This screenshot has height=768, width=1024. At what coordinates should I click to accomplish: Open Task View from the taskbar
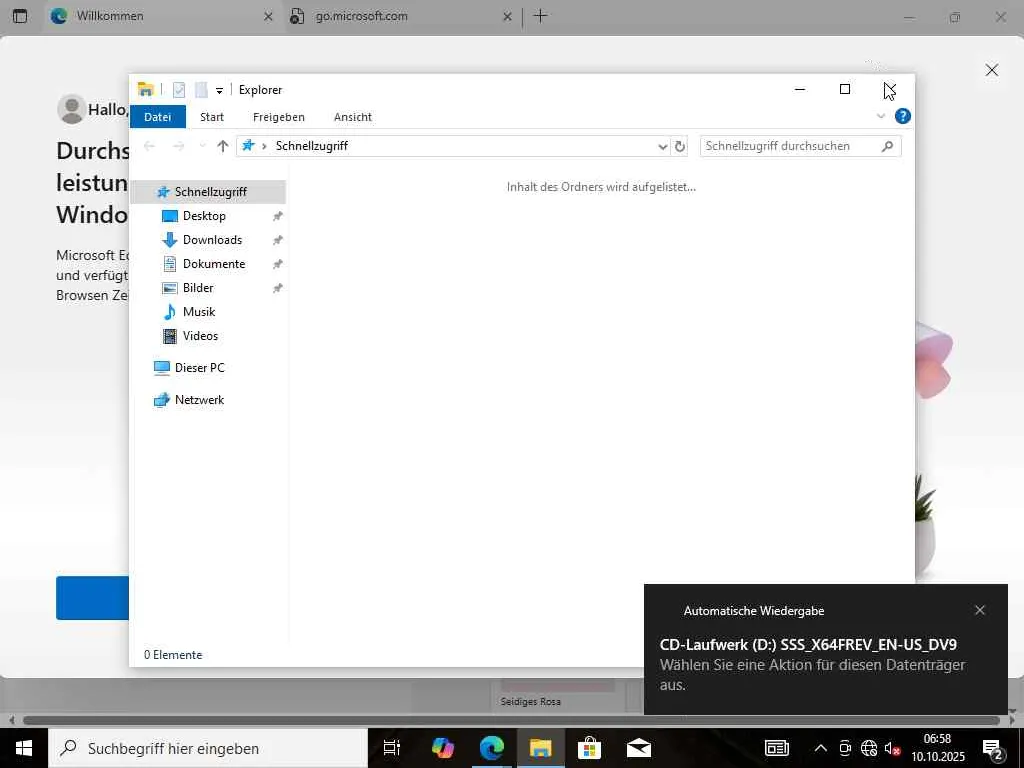point(392,748)
